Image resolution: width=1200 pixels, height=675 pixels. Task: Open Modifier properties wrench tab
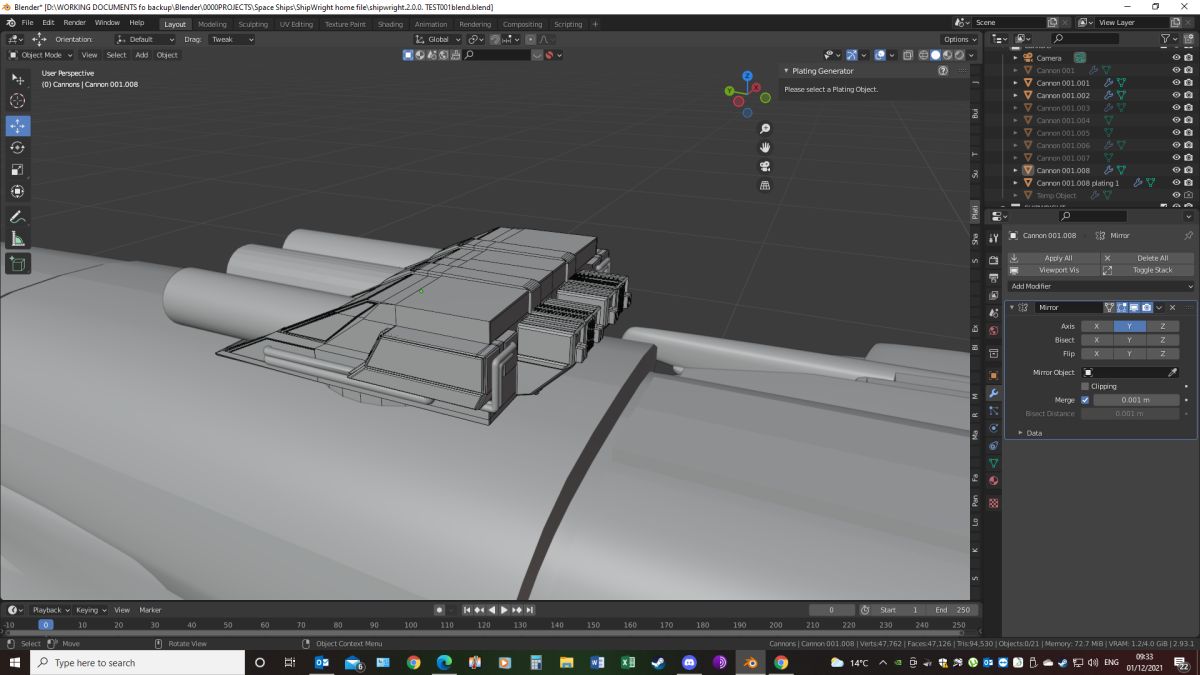[x=993, y=393]
